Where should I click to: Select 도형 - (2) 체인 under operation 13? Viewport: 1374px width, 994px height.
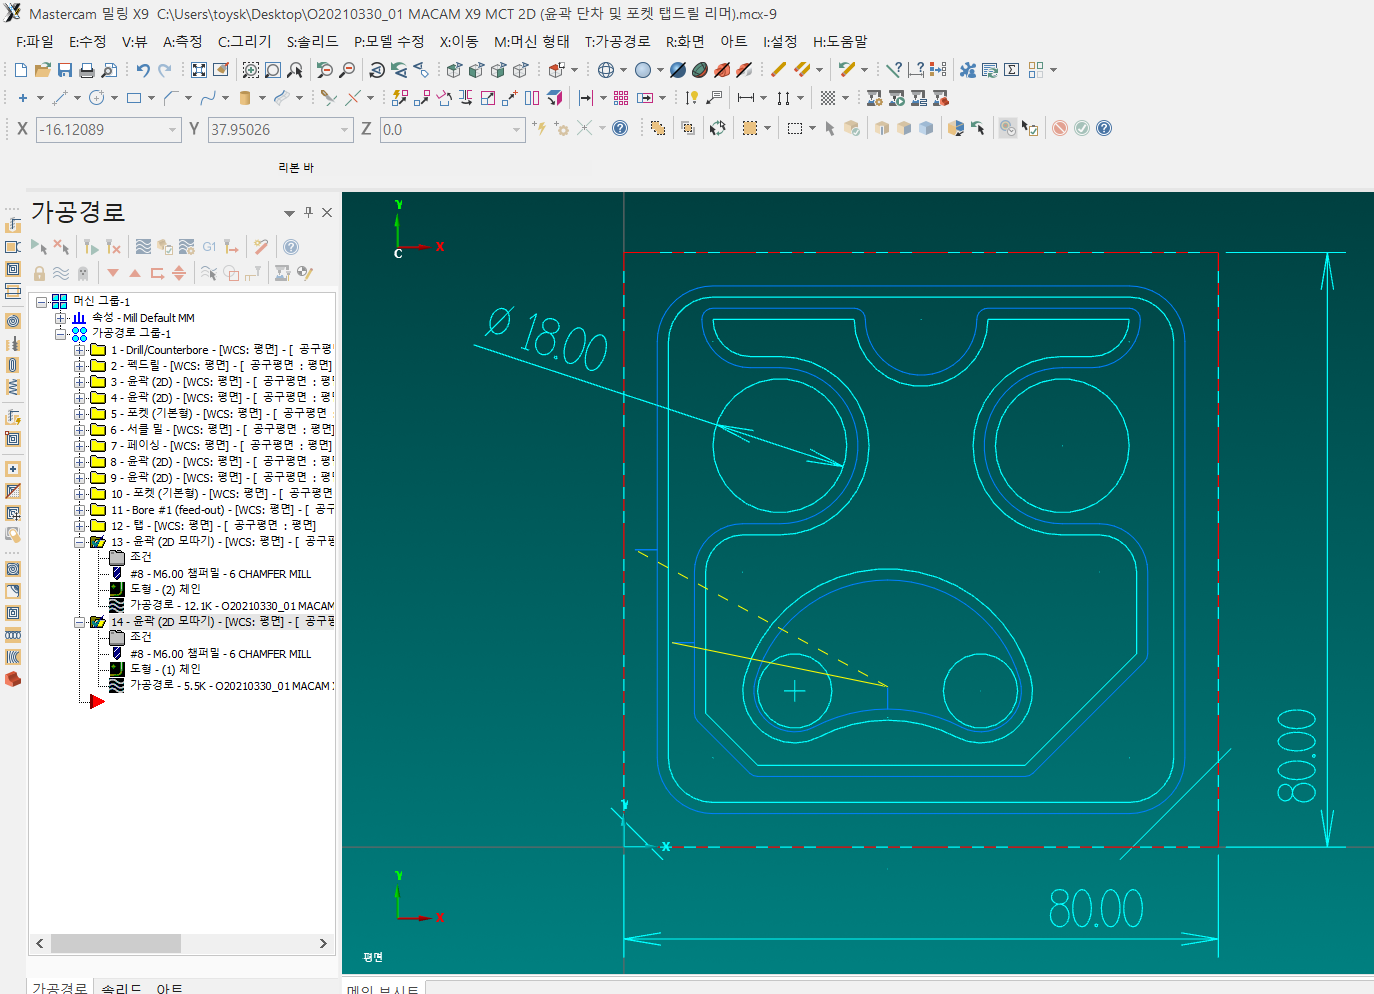tap(165, 590)
